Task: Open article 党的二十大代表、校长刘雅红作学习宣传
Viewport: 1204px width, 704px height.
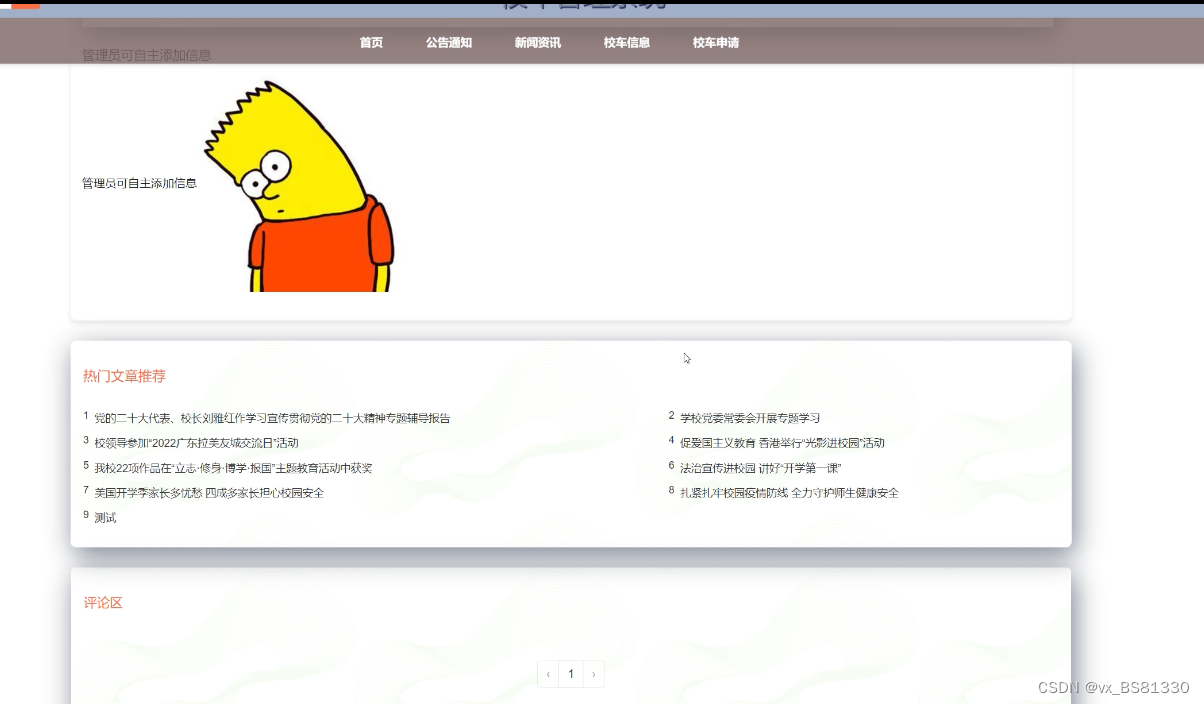Action: [272, 418]
